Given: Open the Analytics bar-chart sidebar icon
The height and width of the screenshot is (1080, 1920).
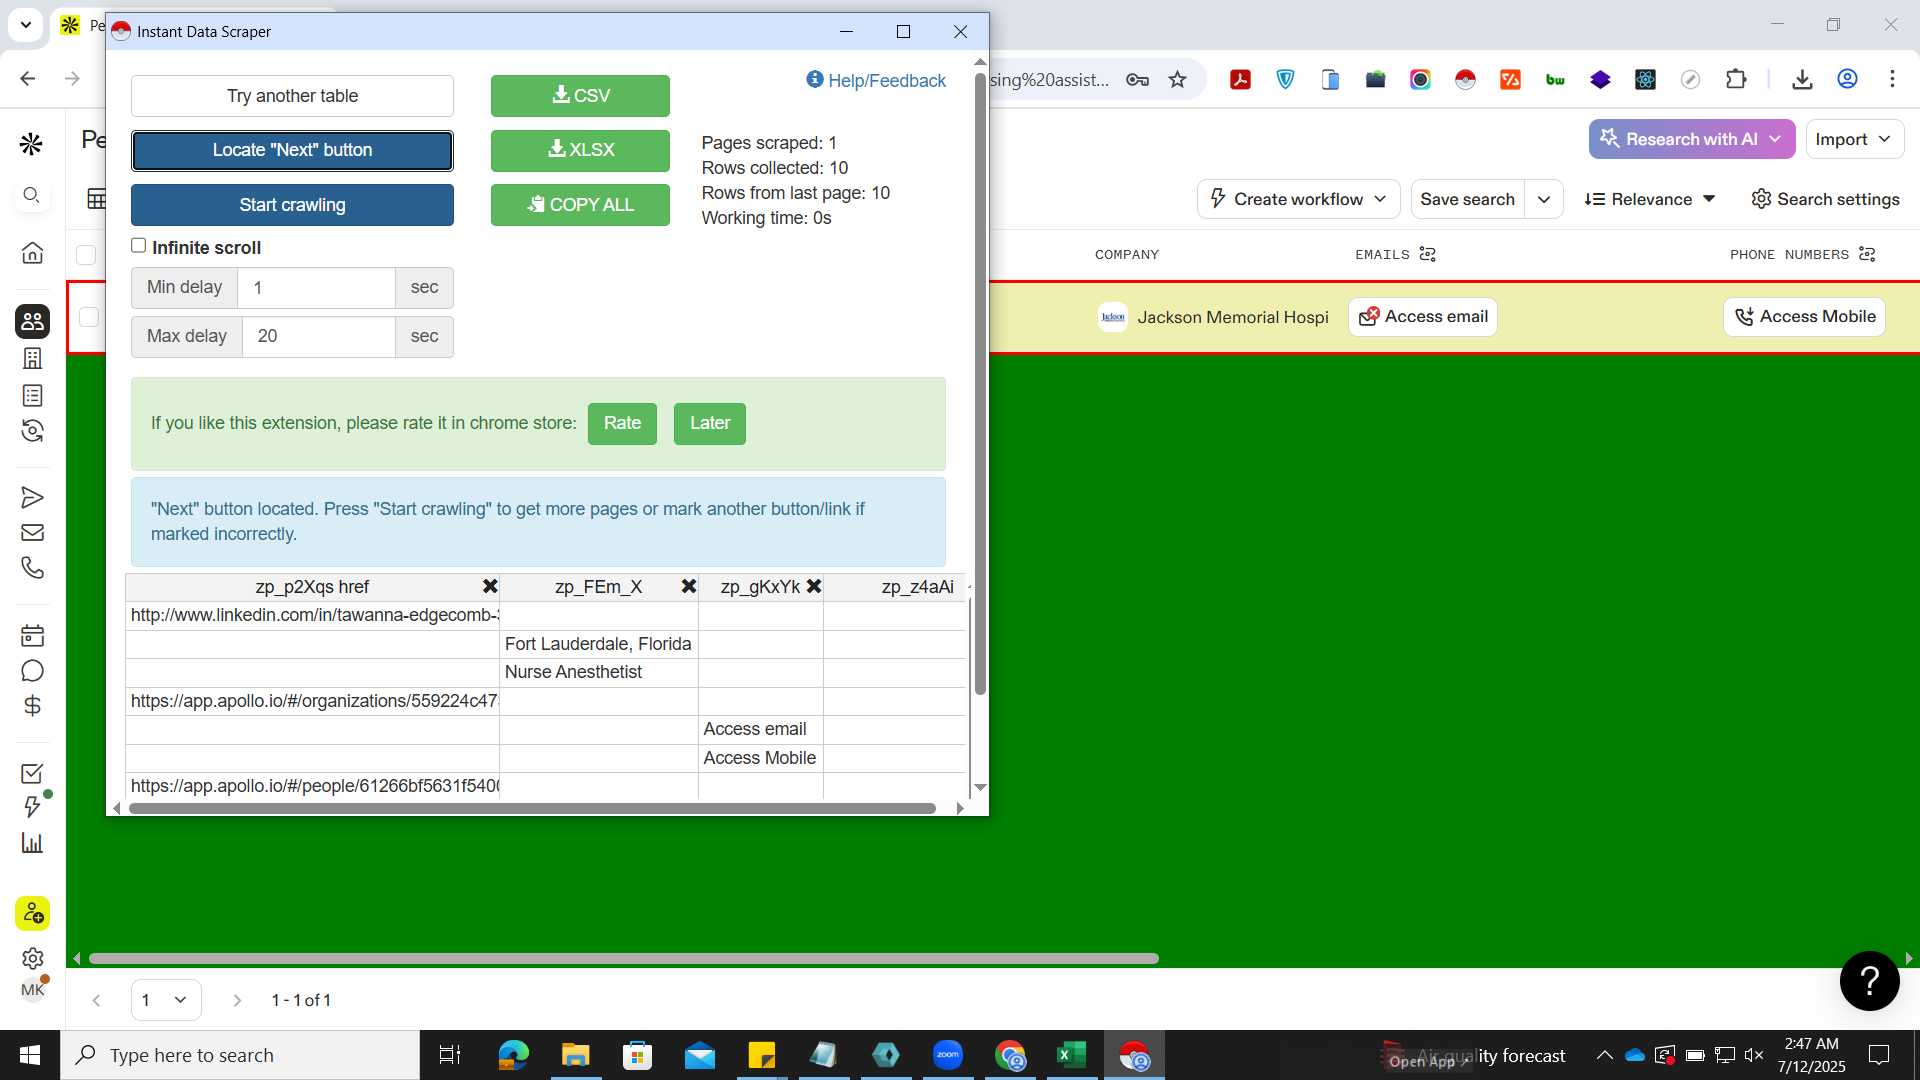Looking at the screenshot, I should [32, 843].
